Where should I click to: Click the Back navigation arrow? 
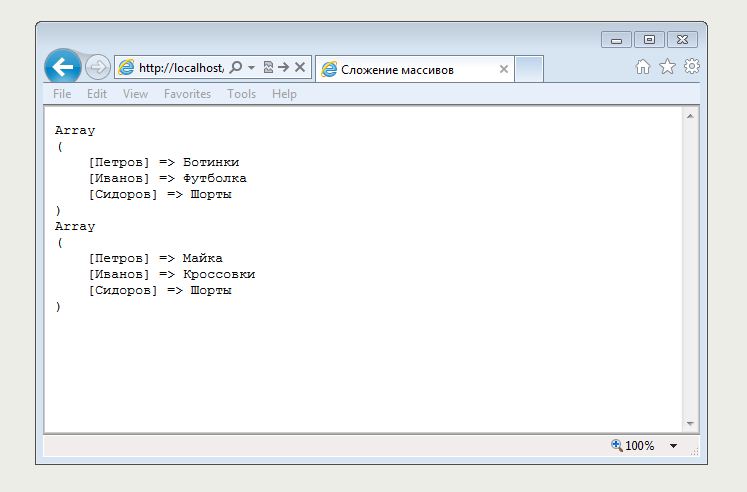click(x=63, y=67)
